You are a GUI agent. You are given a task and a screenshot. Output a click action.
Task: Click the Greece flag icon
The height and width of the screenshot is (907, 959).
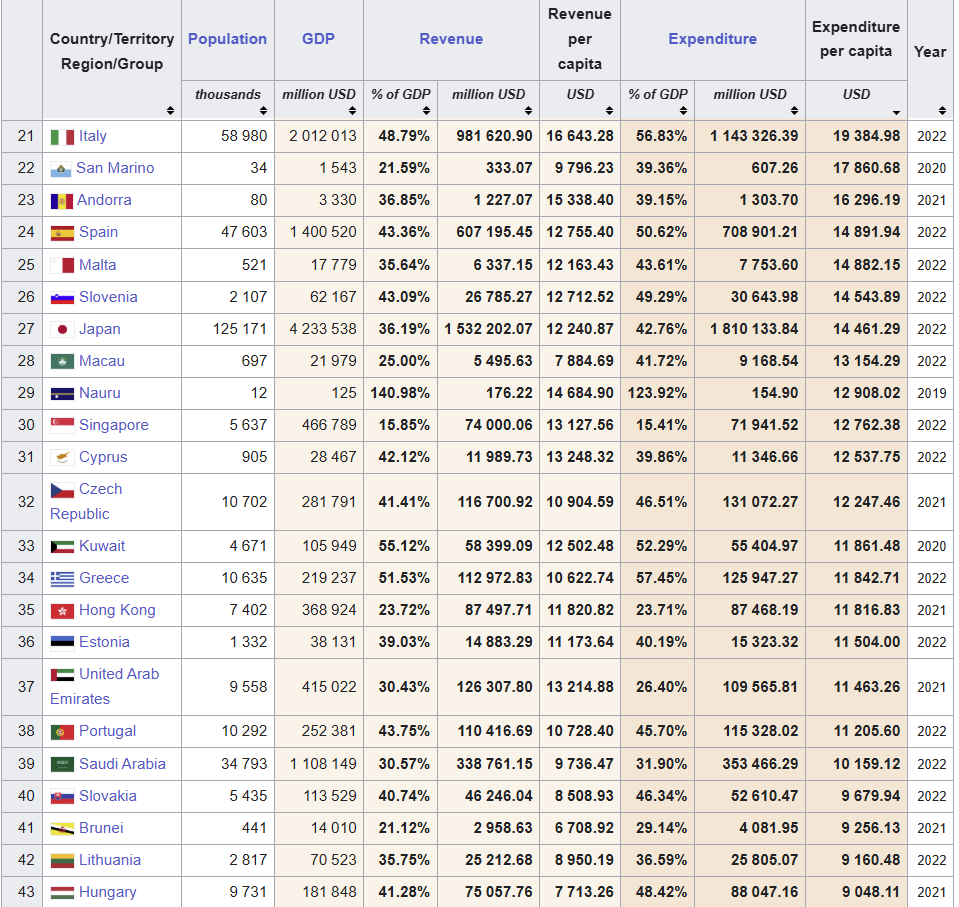click(62, 579)
